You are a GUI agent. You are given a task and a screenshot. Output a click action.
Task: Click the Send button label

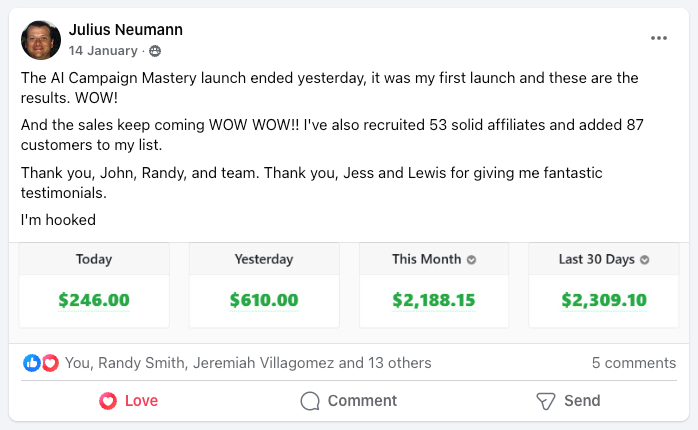pos(582,401)
